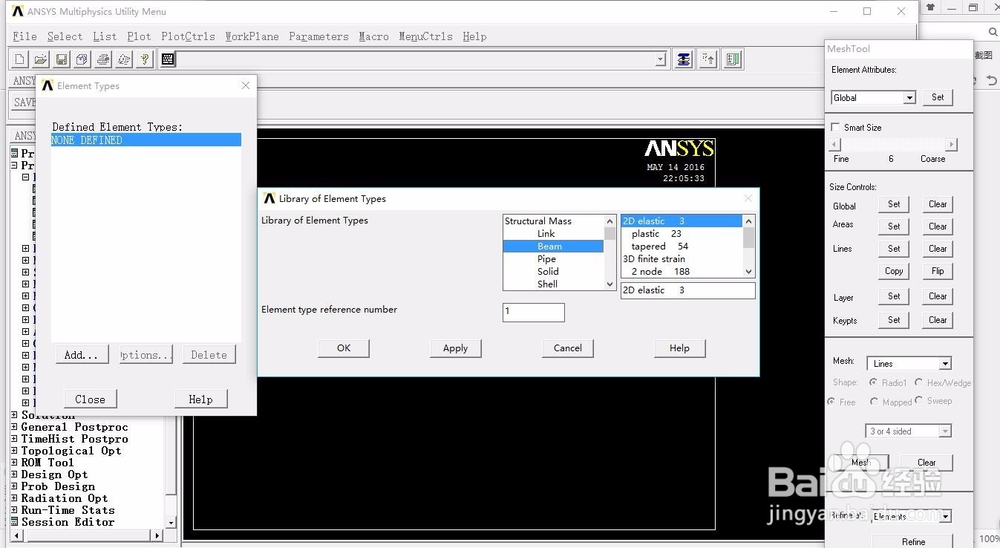Open the Element Attributes Global dropdown
The height and width of the screenshot is (548, 1000).
tap(909, 98)
